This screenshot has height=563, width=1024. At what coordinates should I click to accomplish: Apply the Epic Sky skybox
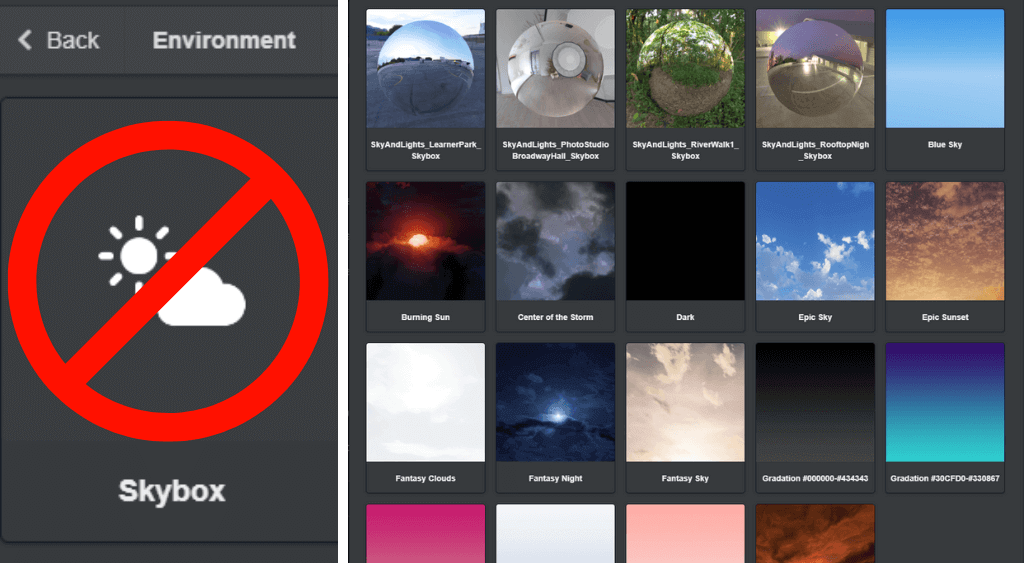point(815,241)
